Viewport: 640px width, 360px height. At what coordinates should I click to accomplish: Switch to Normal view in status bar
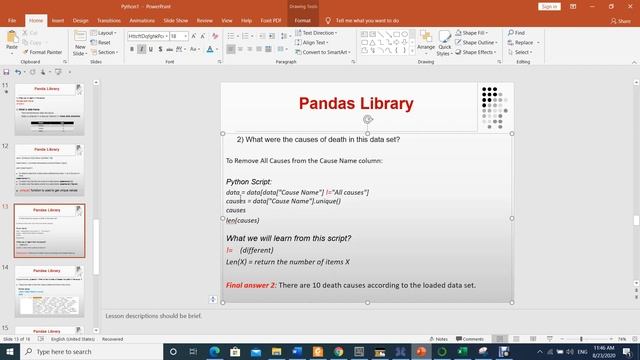tap(500, 339)
